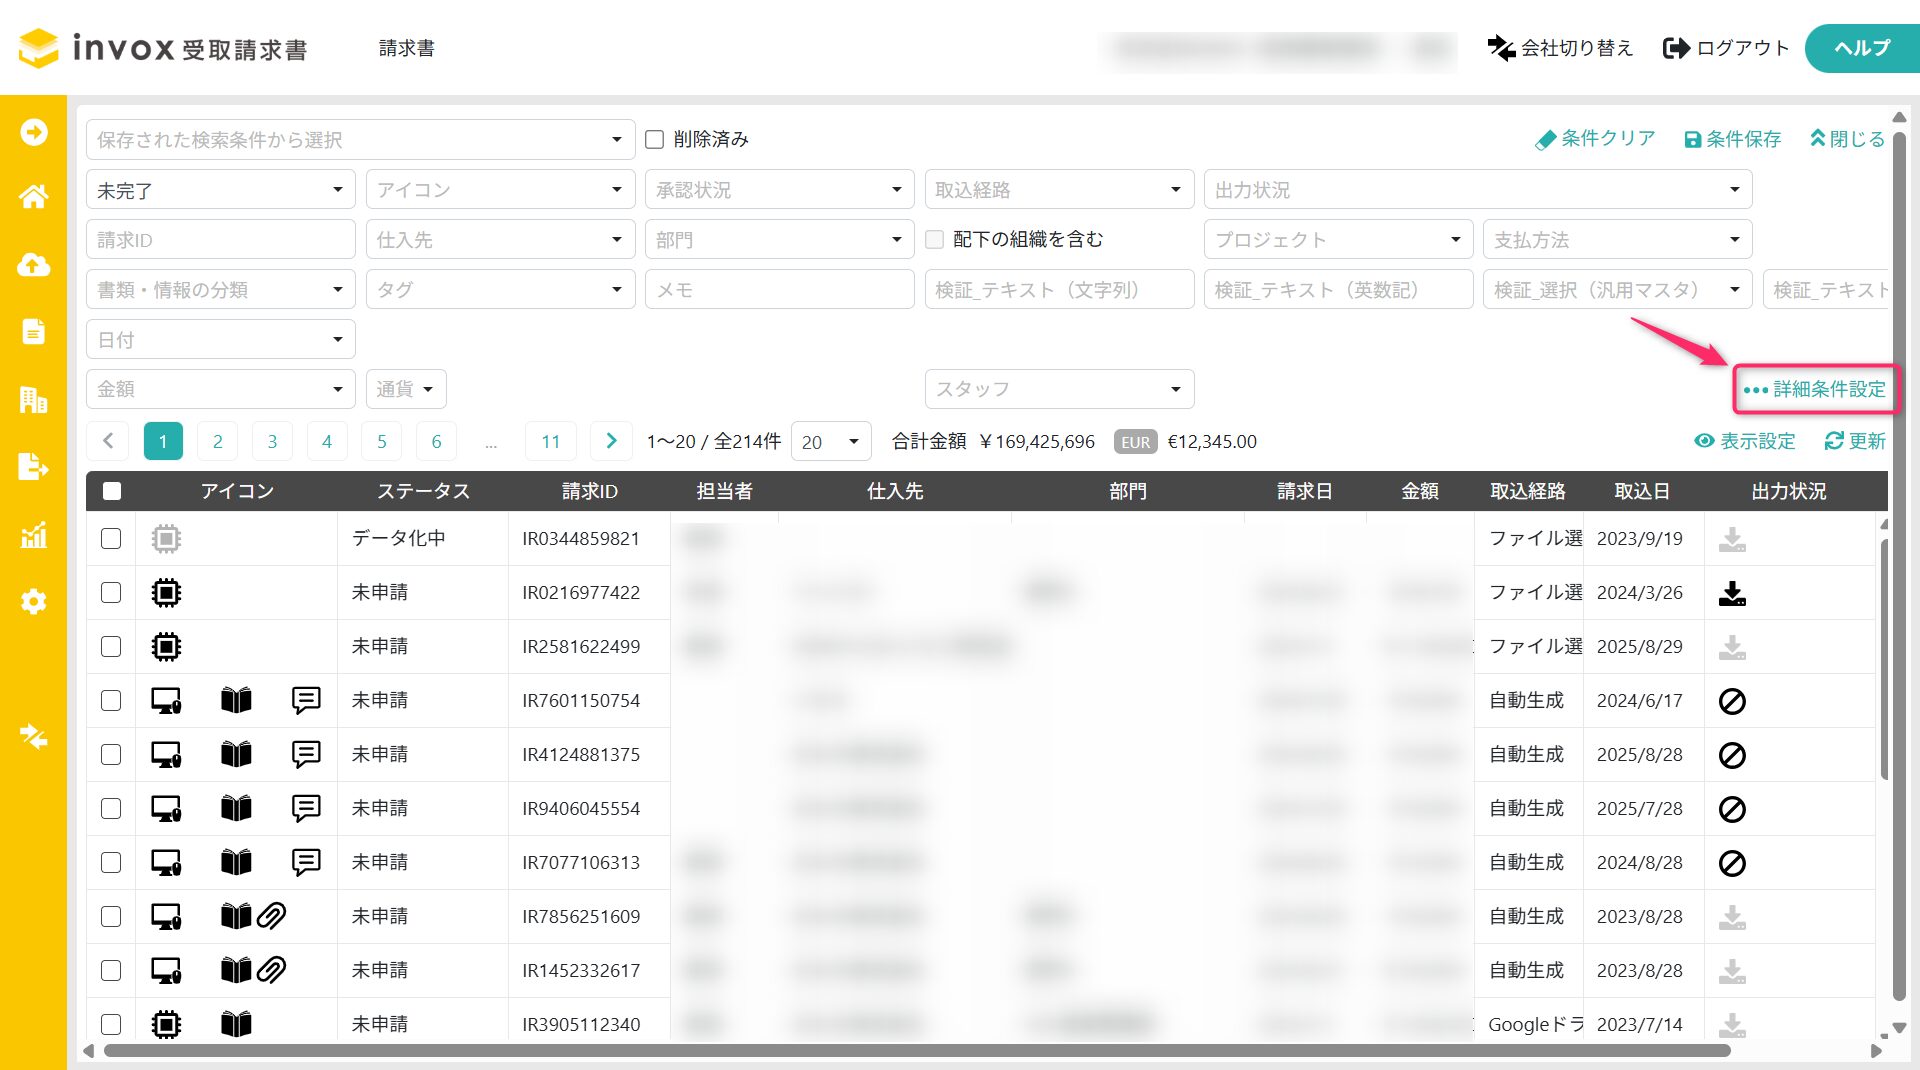Image resolution: width=1920 pixels, height=1070 pixels.
Task: Open the bar chart report icon in the sidebar
Action: pyautogui.click(x=33, y=535)
